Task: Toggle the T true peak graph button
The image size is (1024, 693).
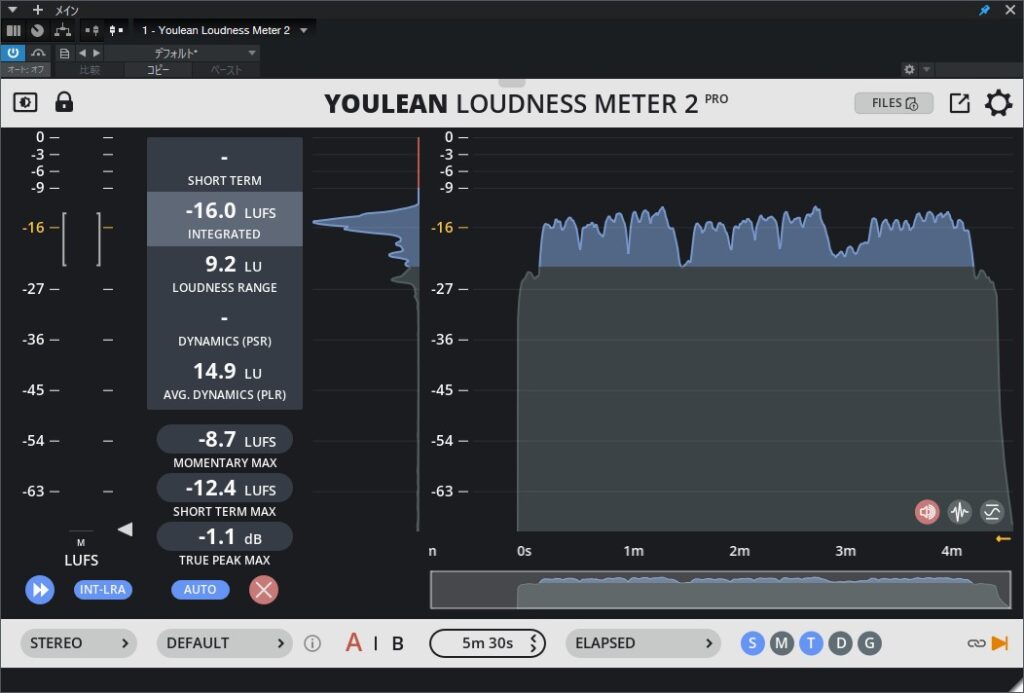Action: pos(811,643)
